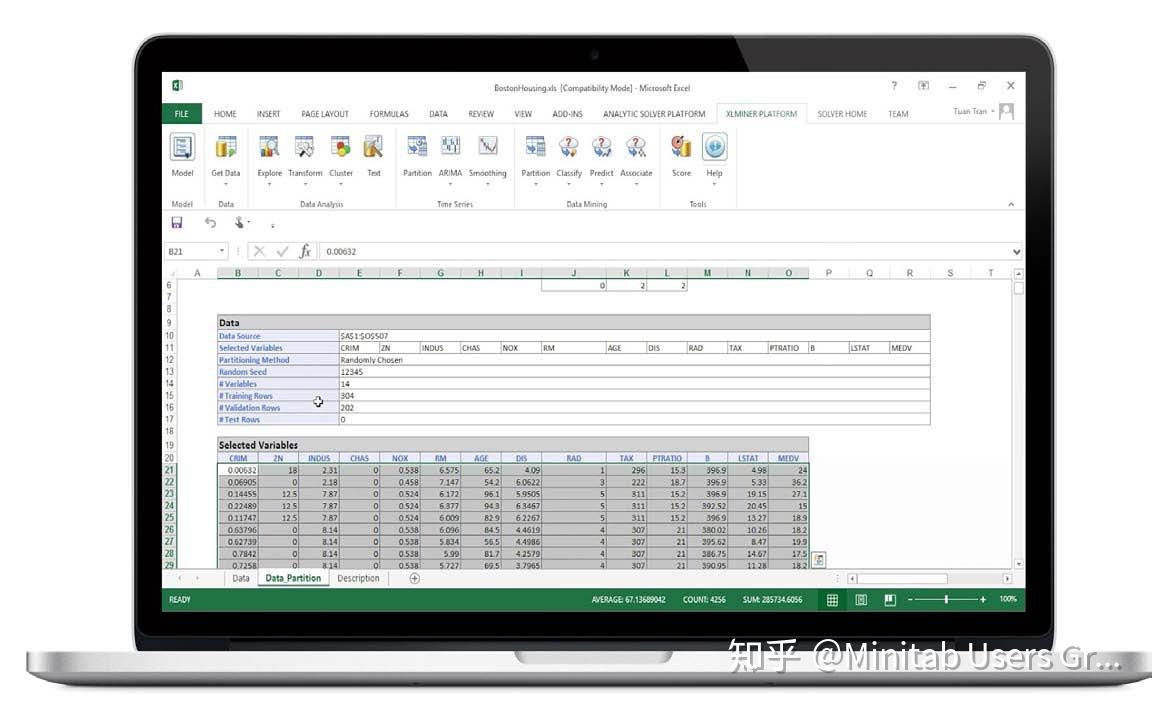The height and width of the screenshot is (704, 1152).
Task: Switch to the ANALYTIC SOLVER PLATFORM ribbon tab
Action: pyautogui.click(x=653, y=113)
